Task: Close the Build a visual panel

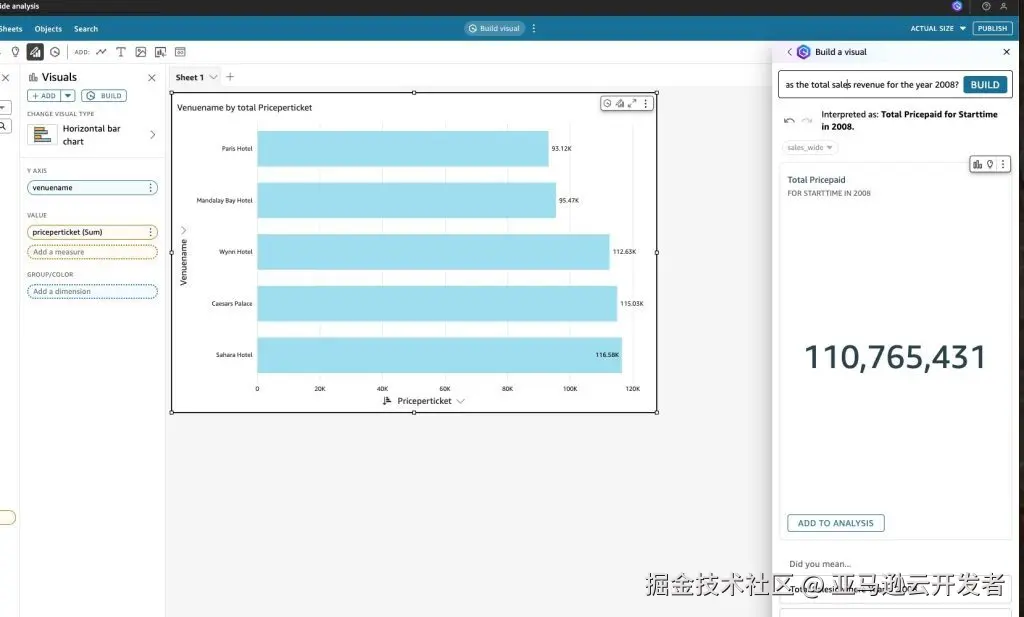Action: 1006,52
